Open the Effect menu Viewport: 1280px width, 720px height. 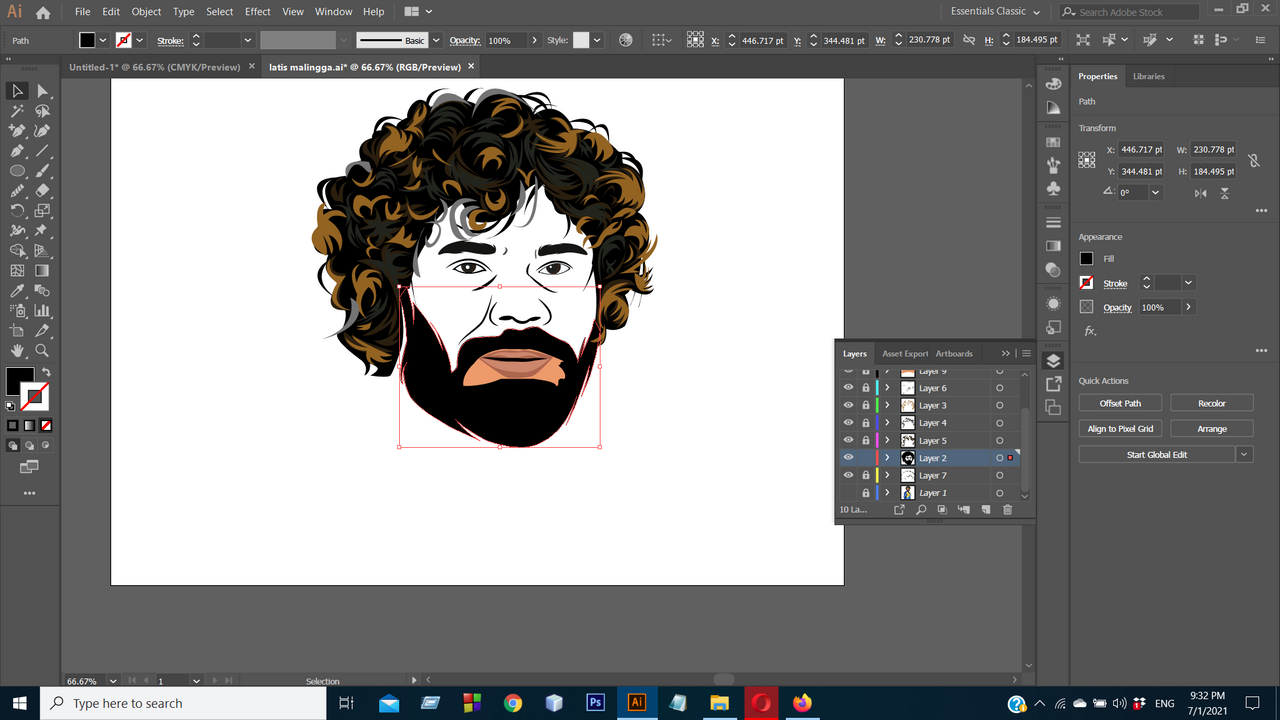[258, 12]
